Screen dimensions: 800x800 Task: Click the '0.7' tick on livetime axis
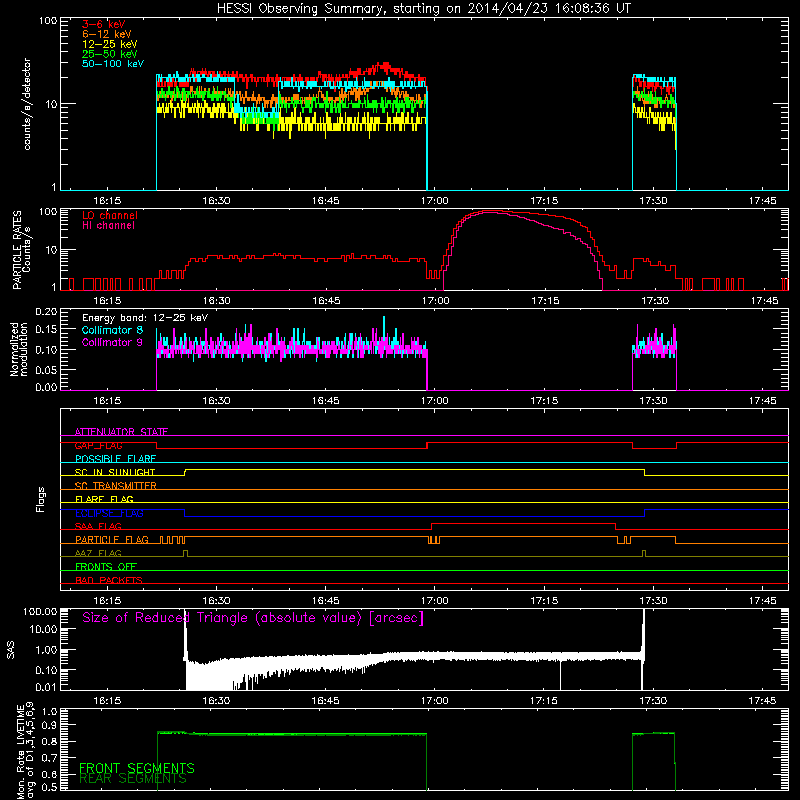point(49,758)
